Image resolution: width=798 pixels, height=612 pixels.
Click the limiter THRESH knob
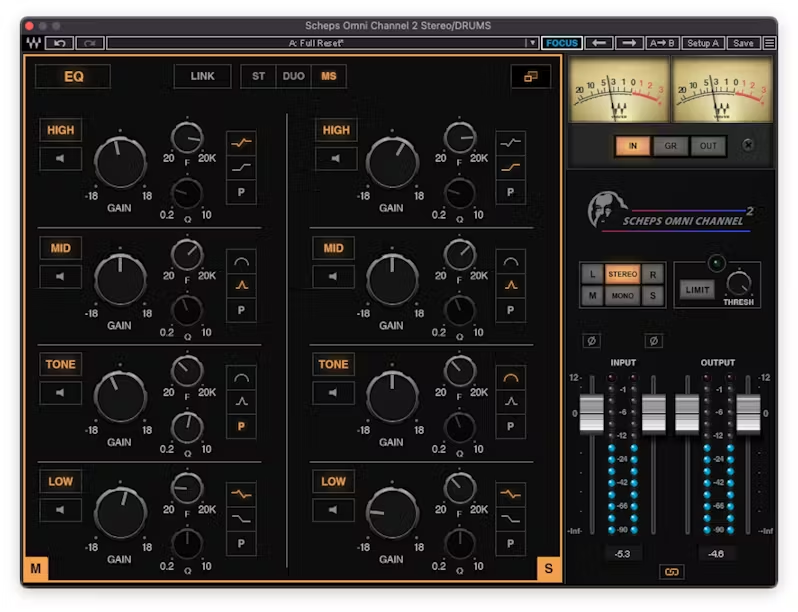coord(738,284)
